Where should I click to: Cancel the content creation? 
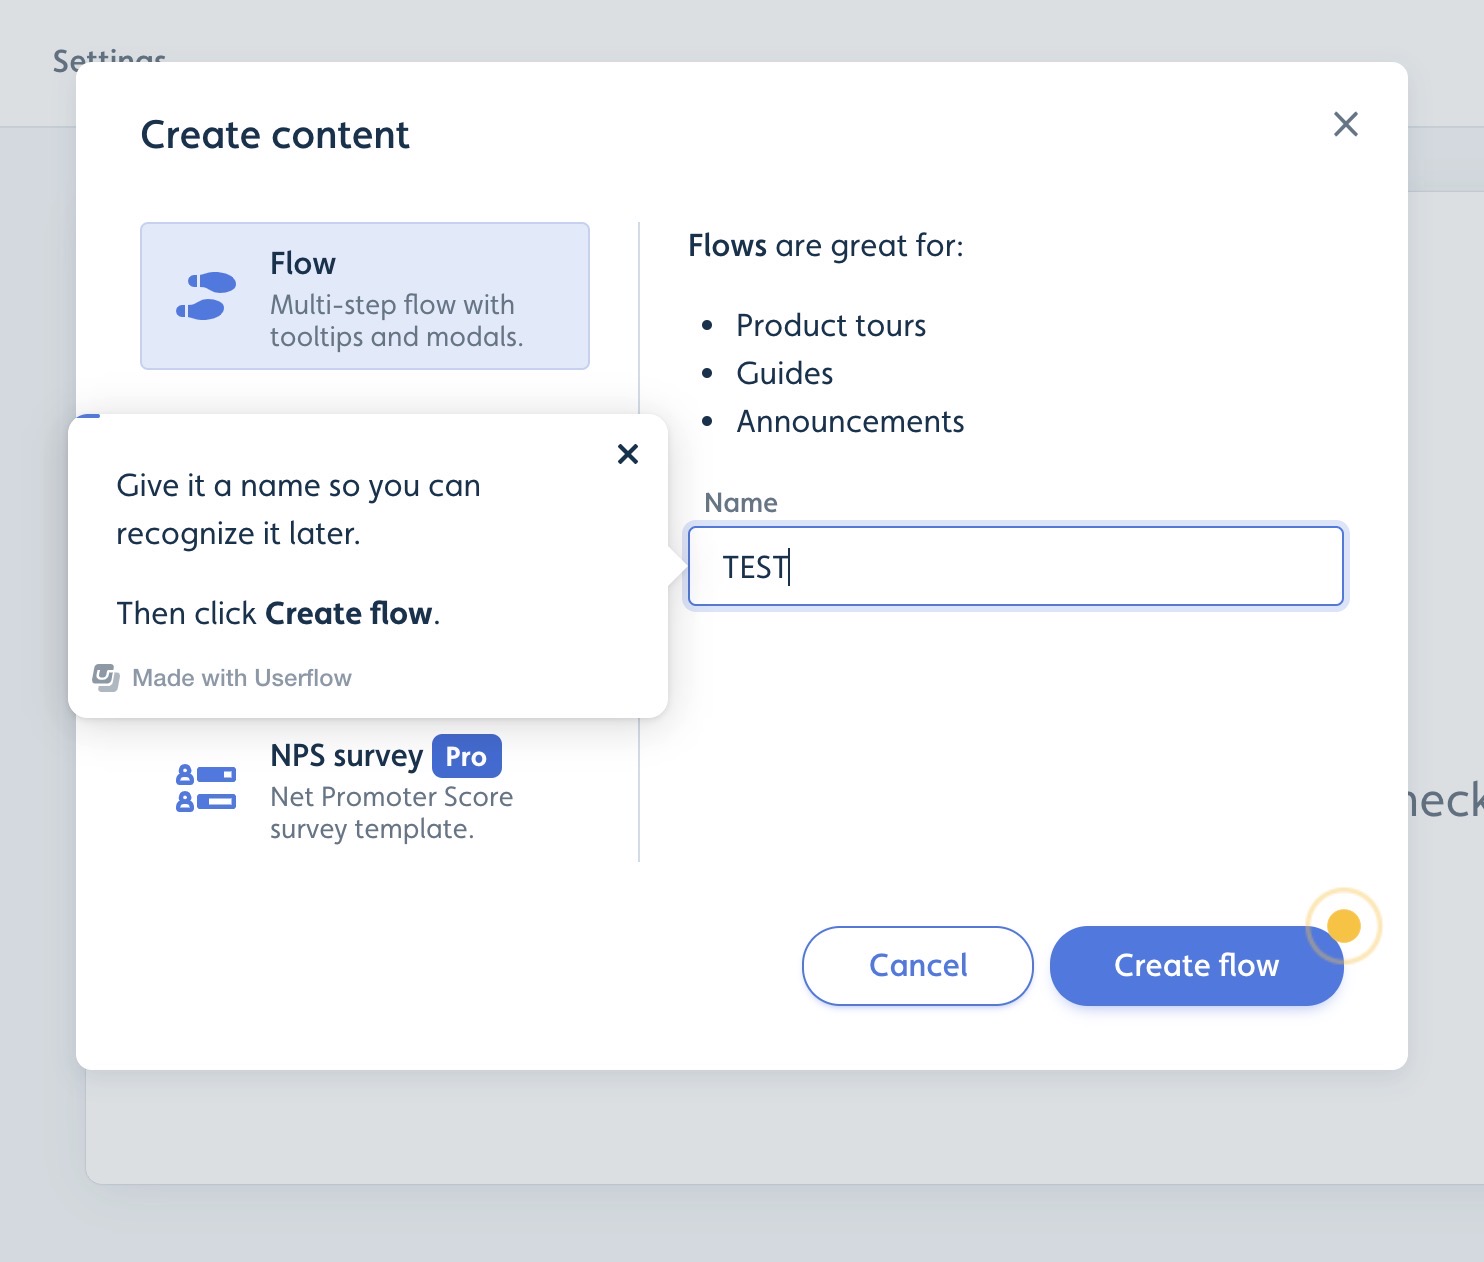pyautogui.click(x=917, y=966)
